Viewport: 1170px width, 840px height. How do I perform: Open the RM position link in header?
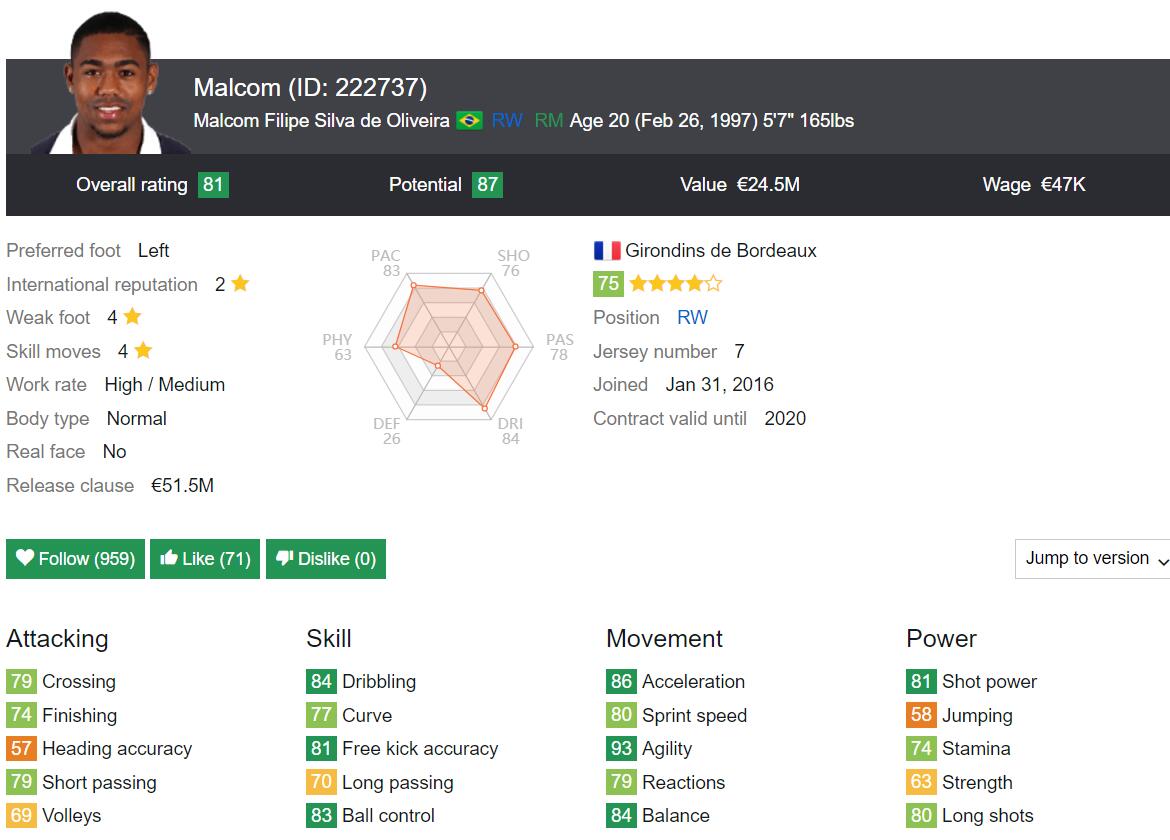tap(548, 121)
